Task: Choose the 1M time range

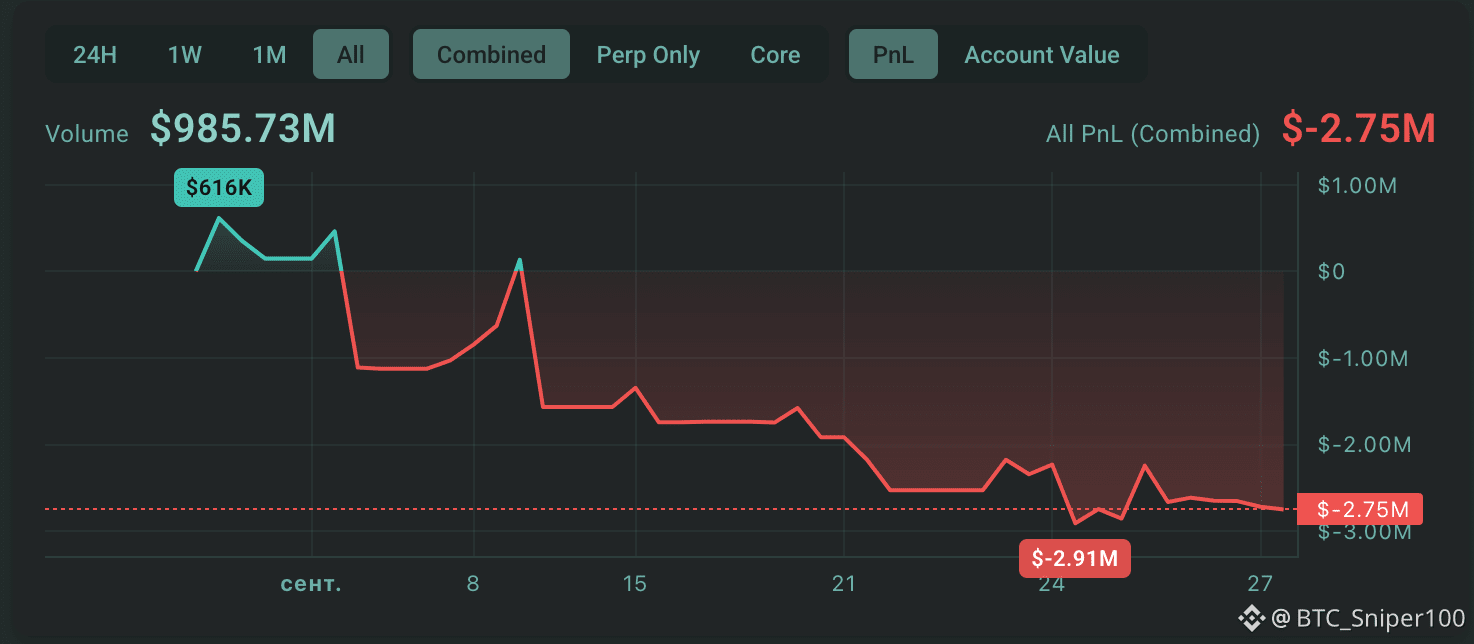Action: (x=269, y=55)
